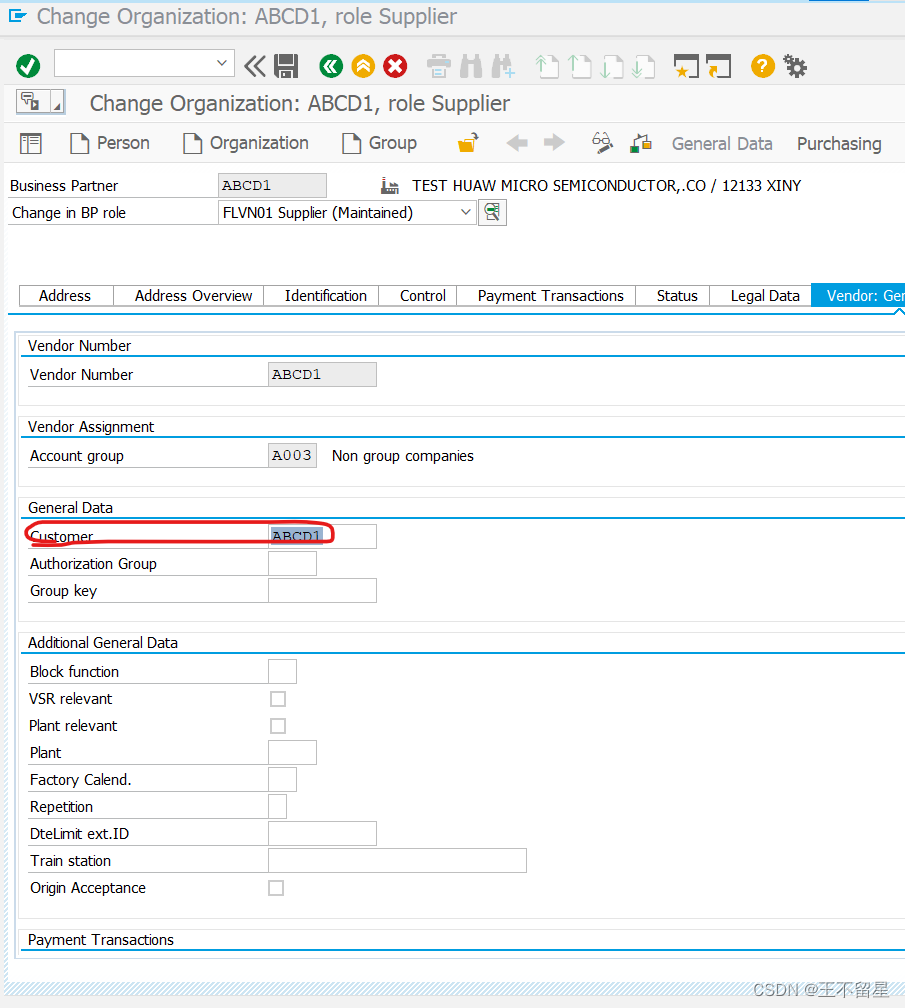Click the SAP window menu icon in title bar

tap(17, 16)
